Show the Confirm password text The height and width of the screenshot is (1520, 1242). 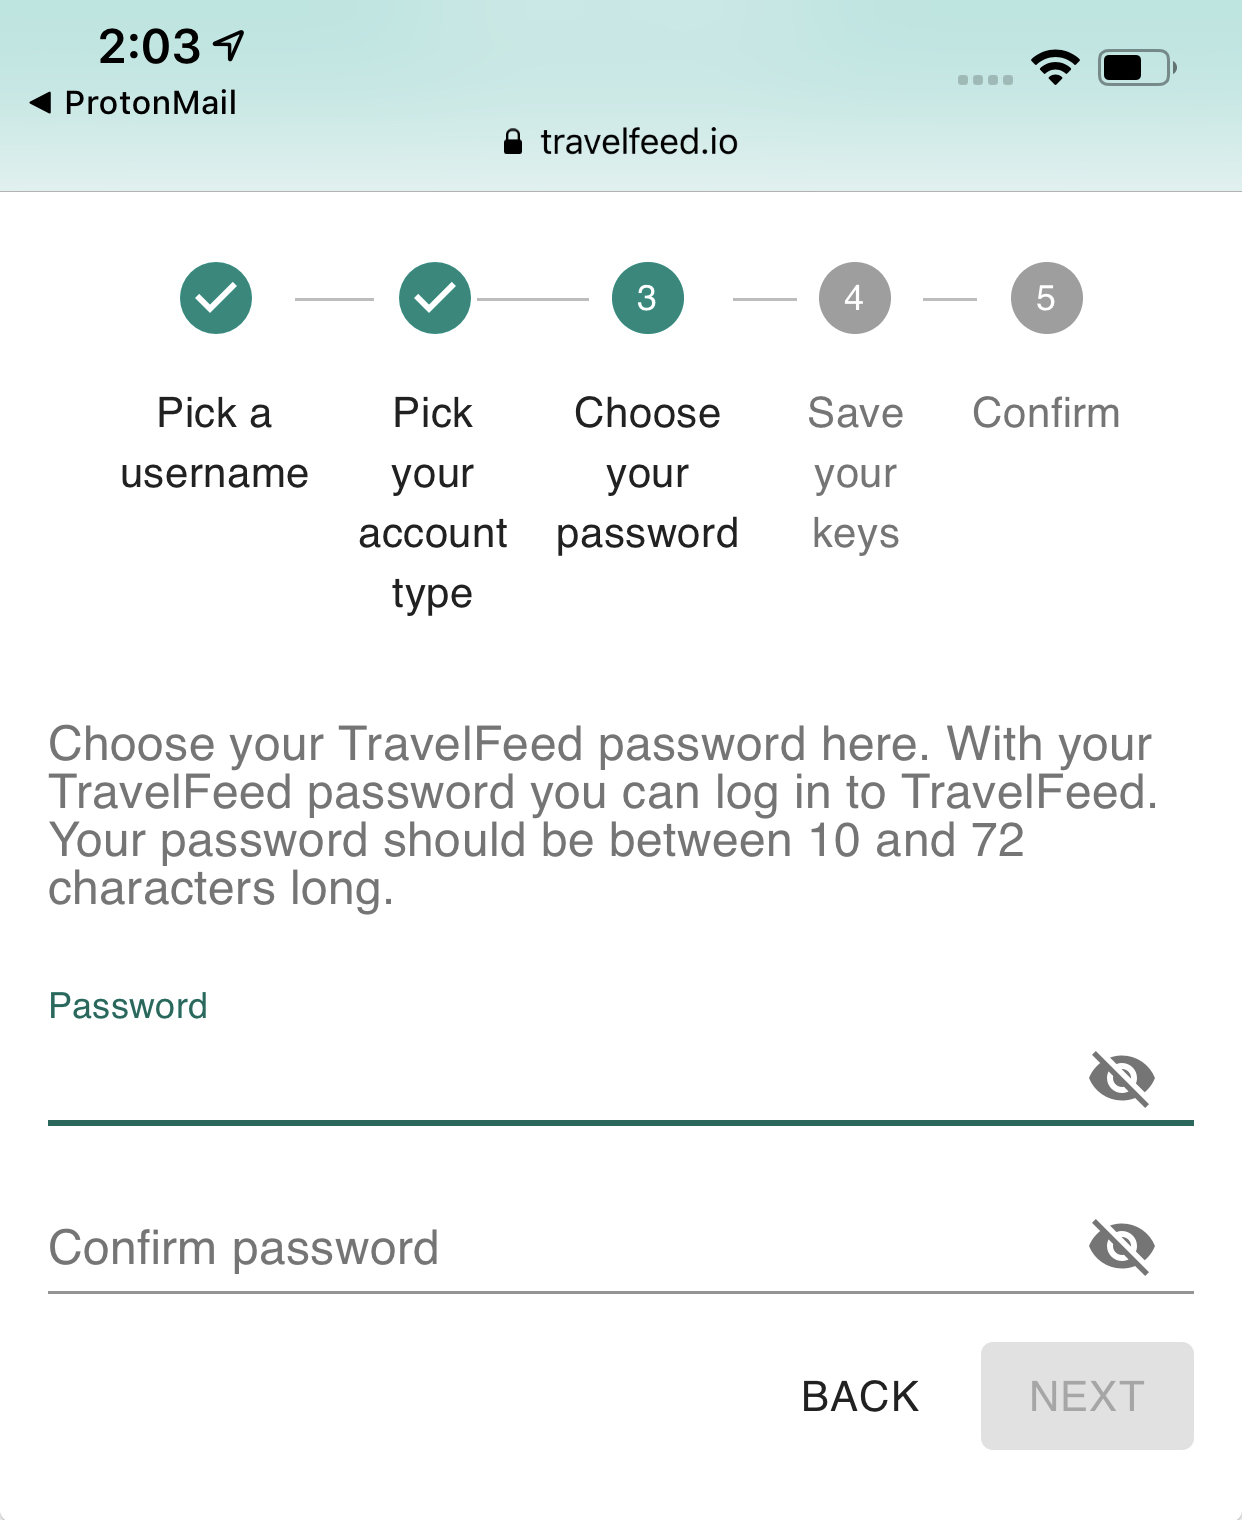pos(1122,1246)
